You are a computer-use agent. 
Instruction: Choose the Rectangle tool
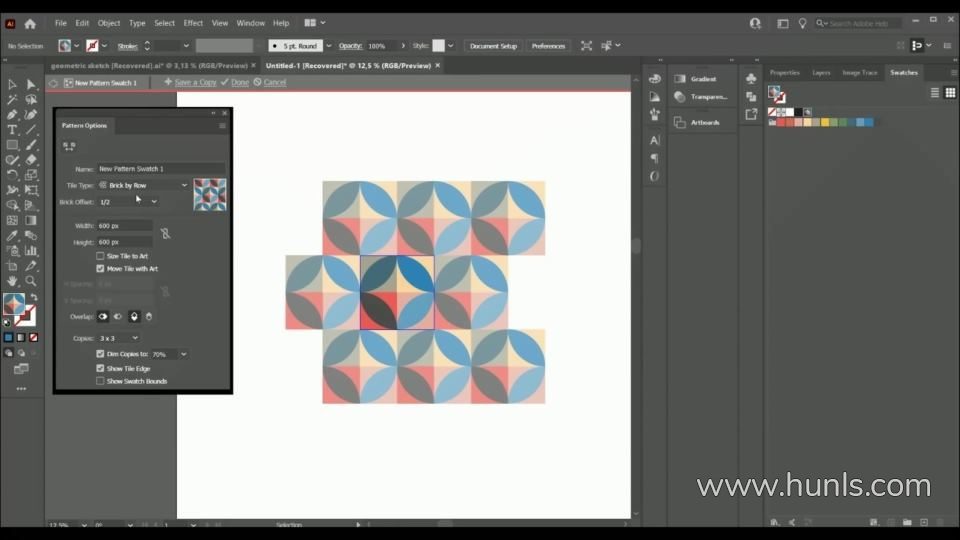coord(12,145)
